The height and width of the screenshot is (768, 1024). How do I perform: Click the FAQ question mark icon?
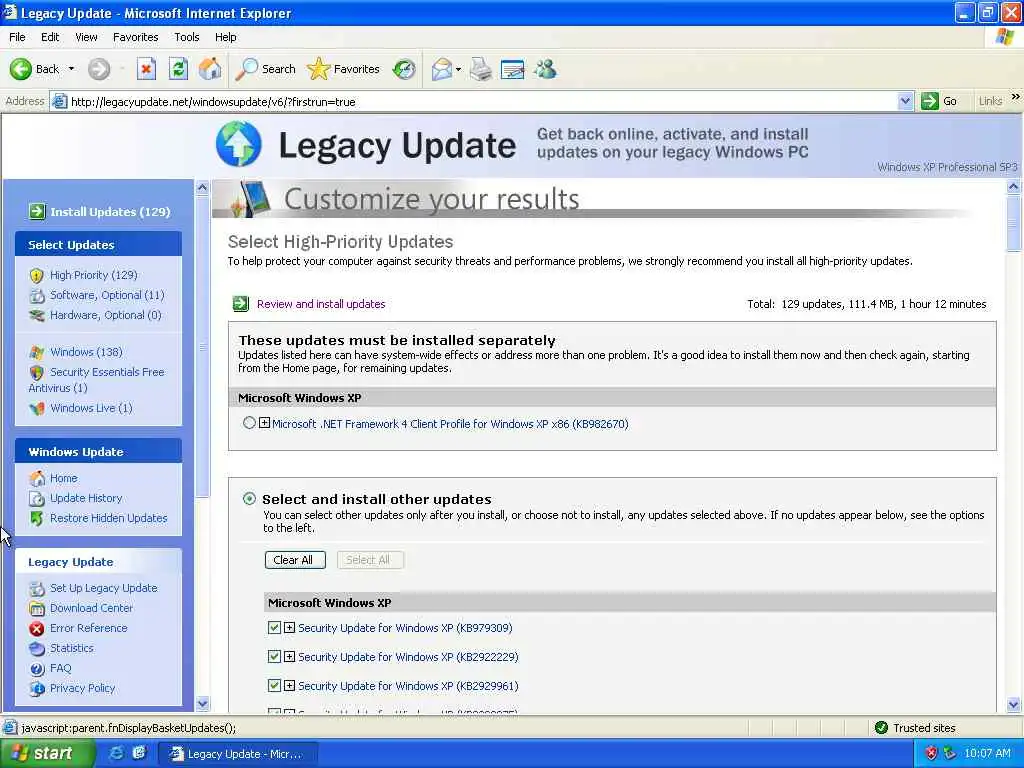(37, 669)
